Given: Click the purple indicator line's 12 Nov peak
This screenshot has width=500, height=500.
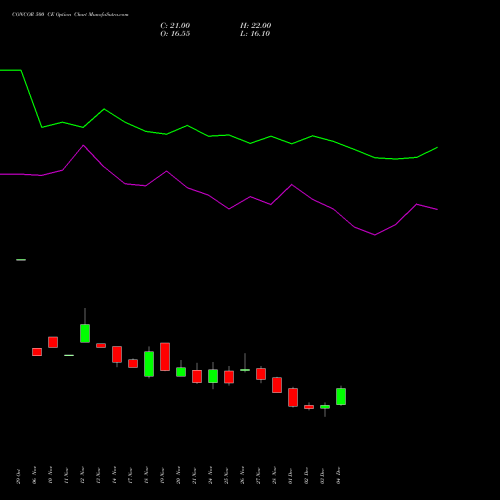Looking at the screenshot, I should (83, 145).
